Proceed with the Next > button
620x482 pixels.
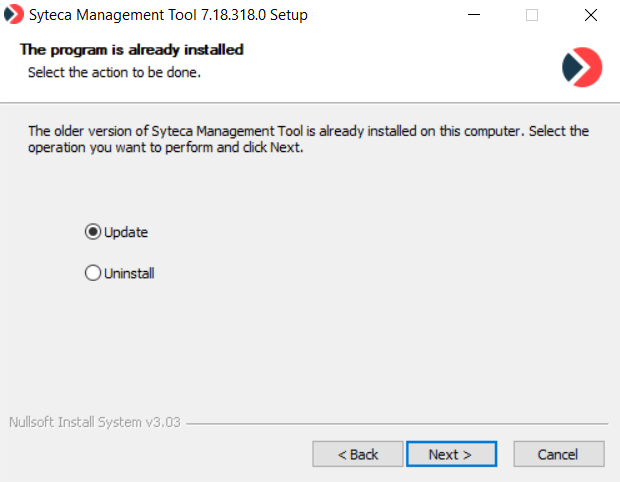(x=450, y=454)
